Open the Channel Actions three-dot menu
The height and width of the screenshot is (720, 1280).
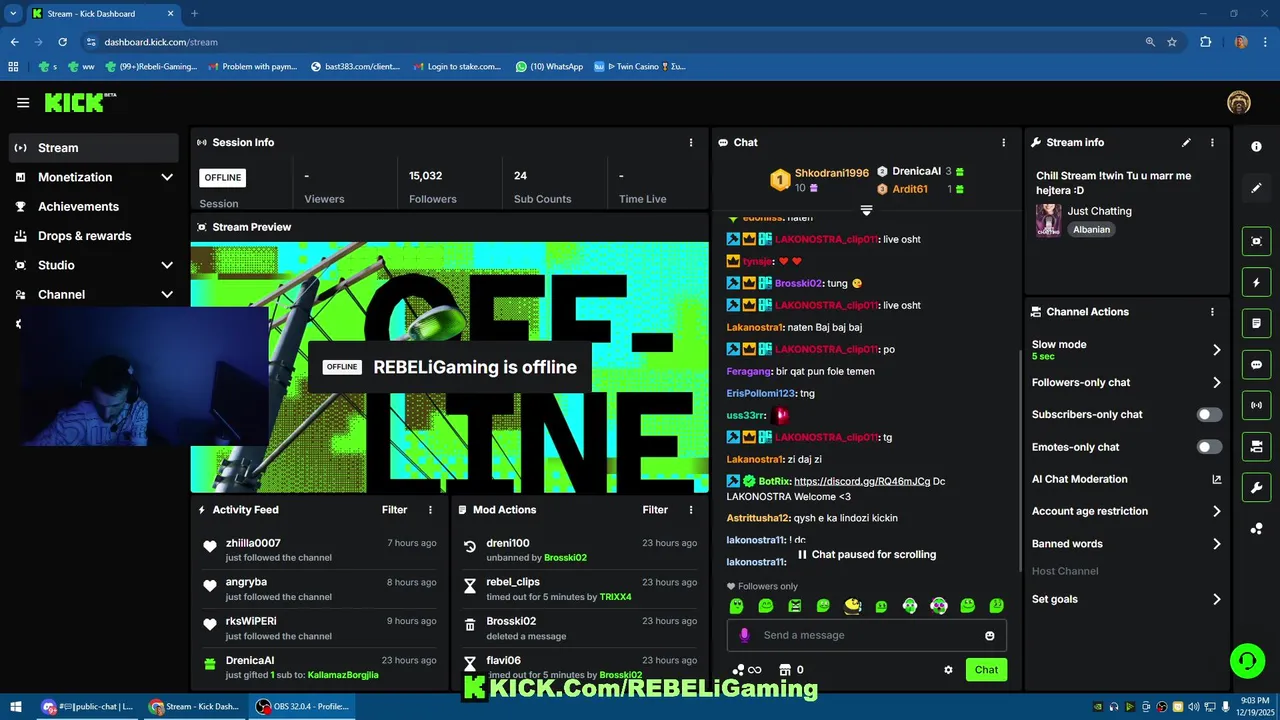(x=1212, y=312)
